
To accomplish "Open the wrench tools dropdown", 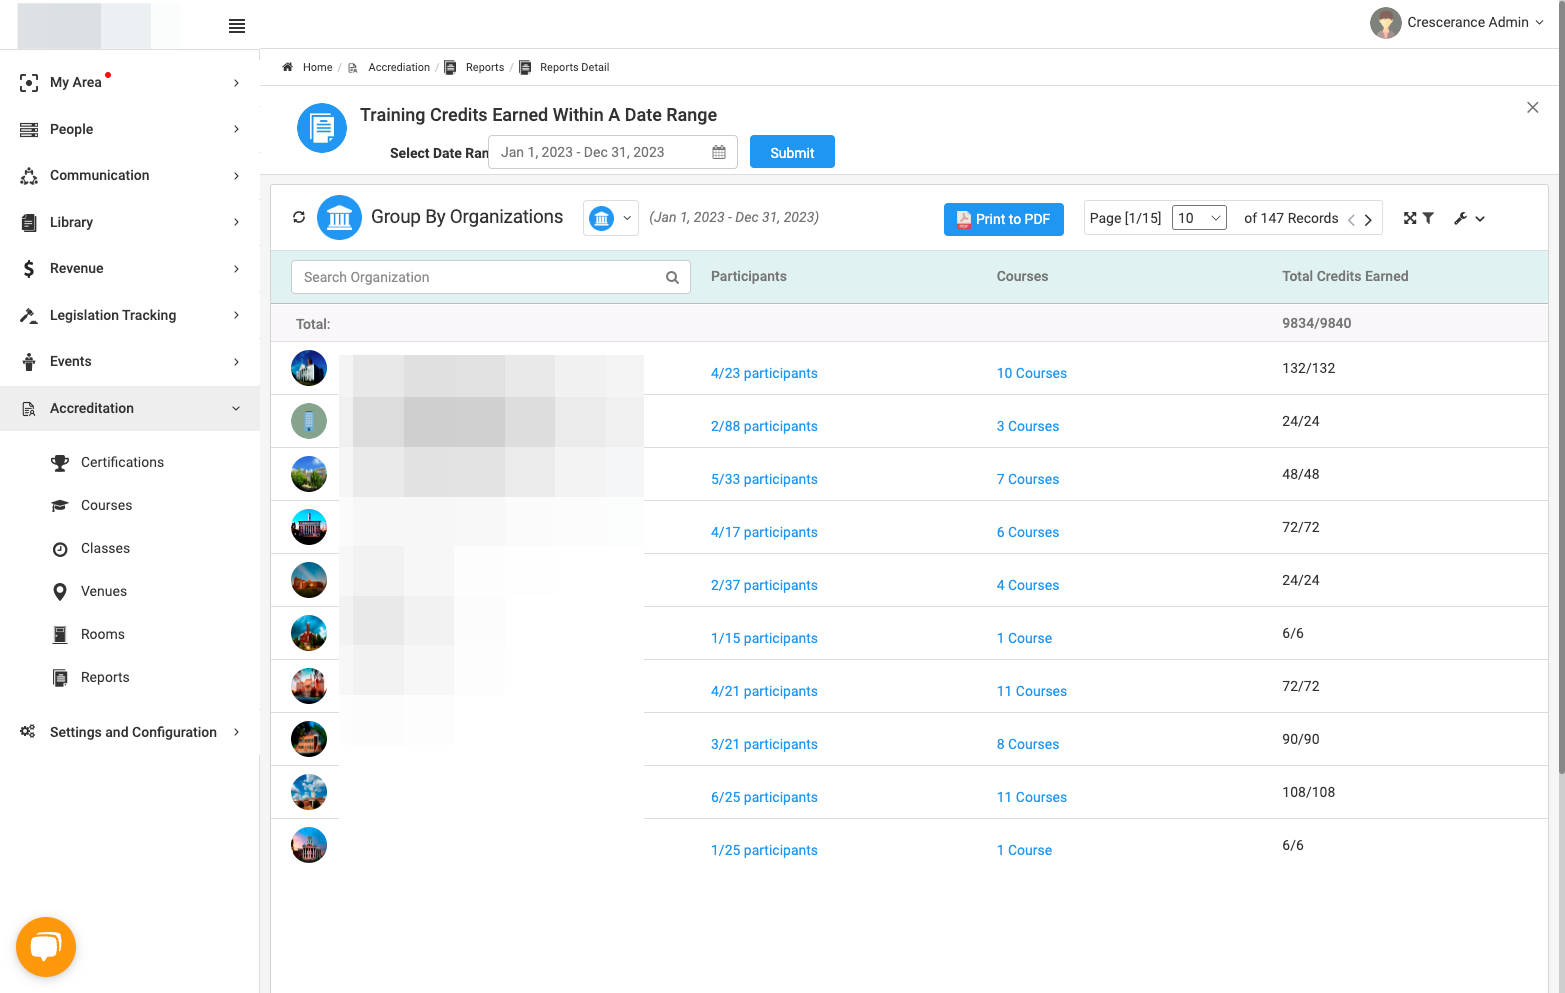I will coord(1469,218).
